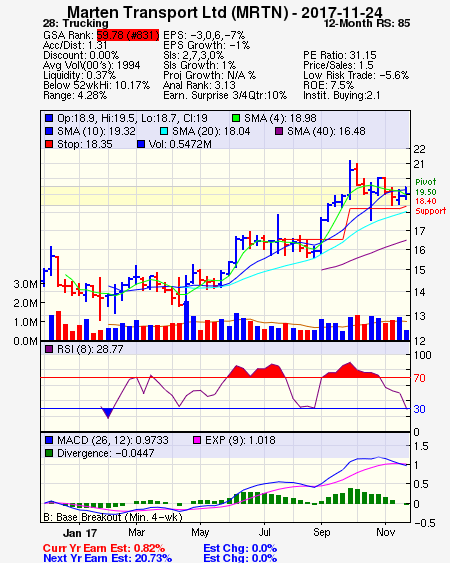450x563 pixels.
Task: Click the RSI (8): 28.77 label
Action: [90, 349]
